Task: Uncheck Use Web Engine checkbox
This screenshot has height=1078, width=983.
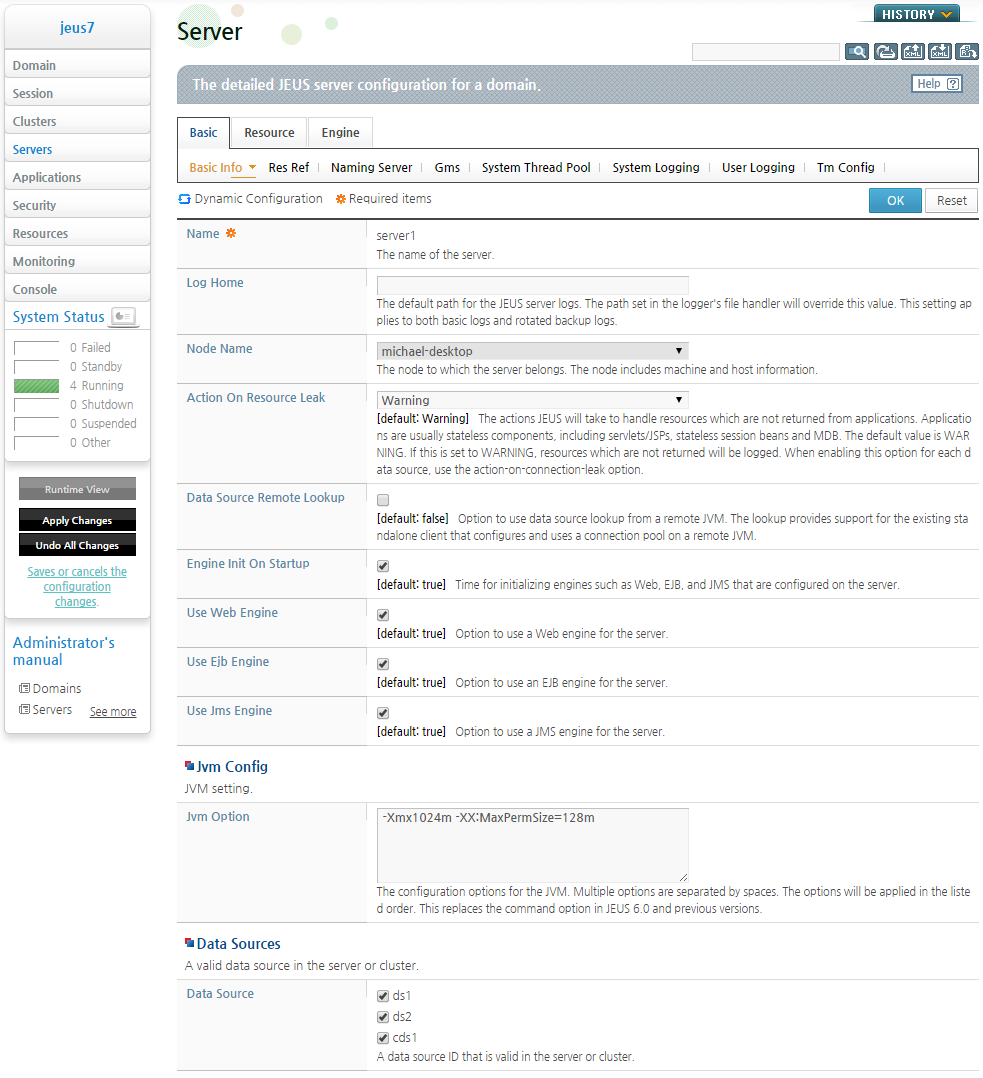Action: pyautogui.click(x=383, y=615)
